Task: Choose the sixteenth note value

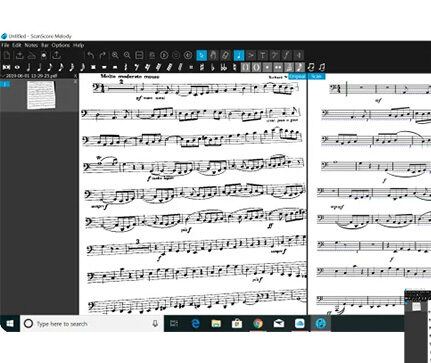Action: [61, 67]
